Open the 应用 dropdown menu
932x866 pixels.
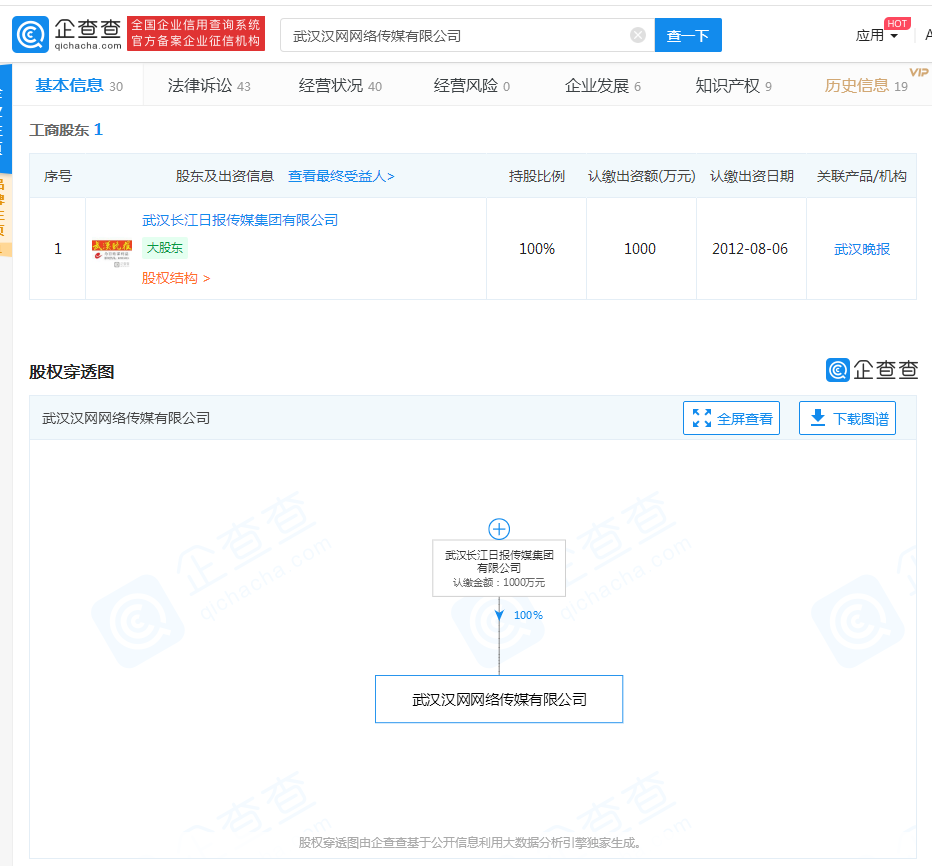(876, 36)
